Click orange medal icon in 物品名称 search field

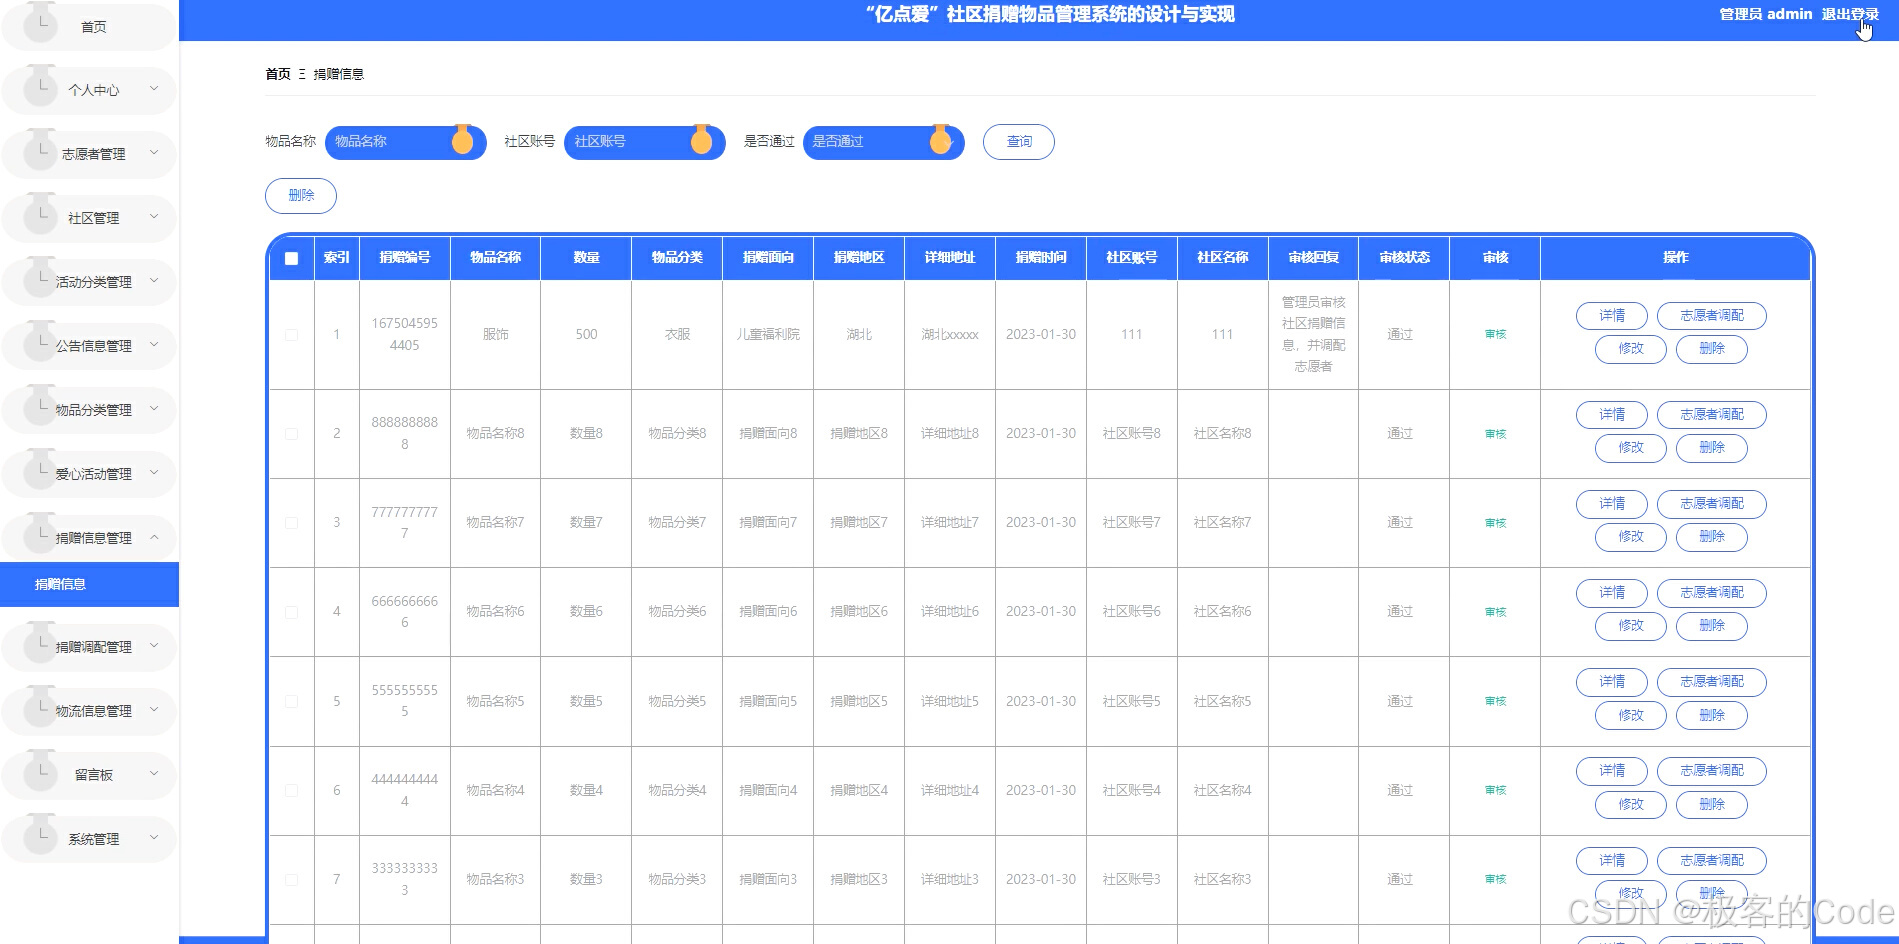462,140
